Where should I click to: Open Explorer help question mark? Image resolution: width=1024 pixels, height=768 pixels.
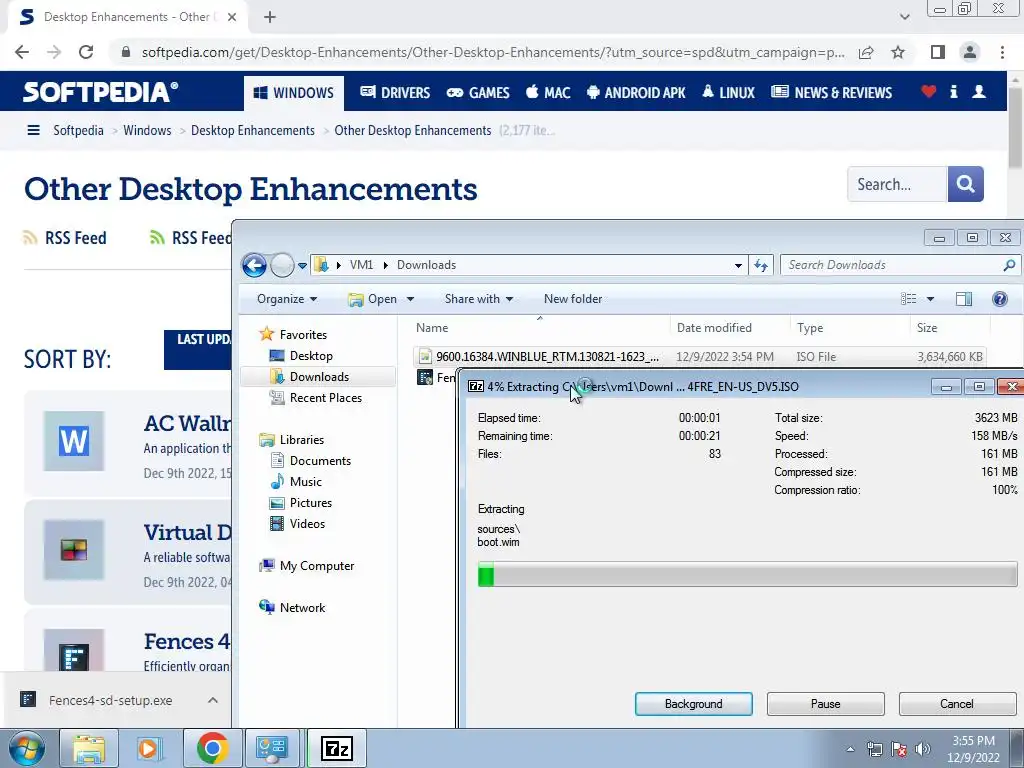tap(999, 299)
